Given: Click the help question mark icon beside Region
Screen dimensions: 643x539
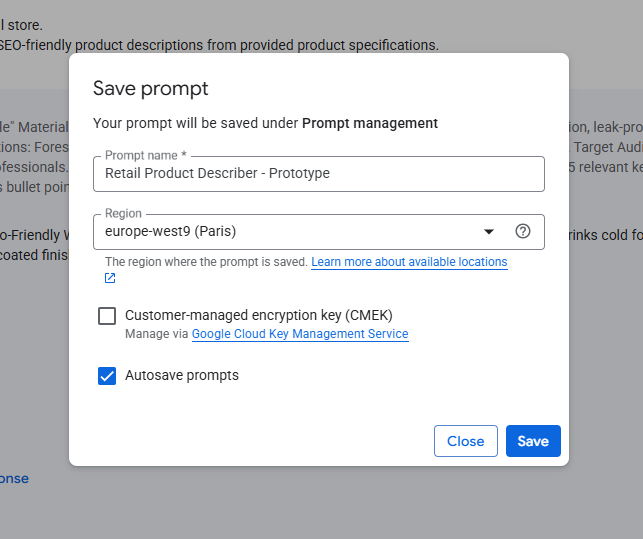Looking at the screenshot, I should [522, 231].
